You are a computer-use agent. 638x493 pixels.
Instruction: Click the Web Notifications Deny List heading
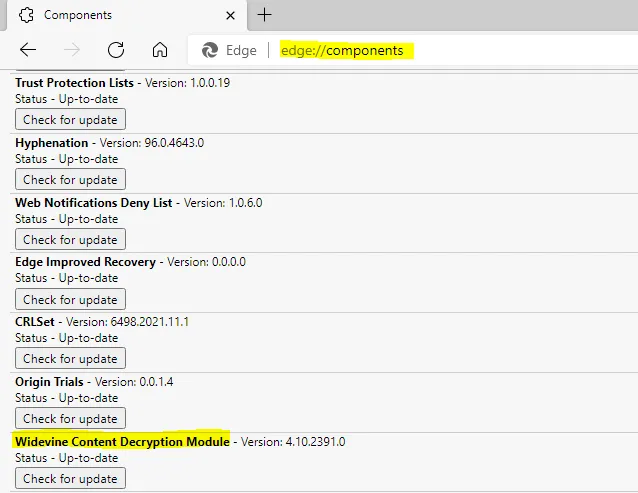(94, 203)
